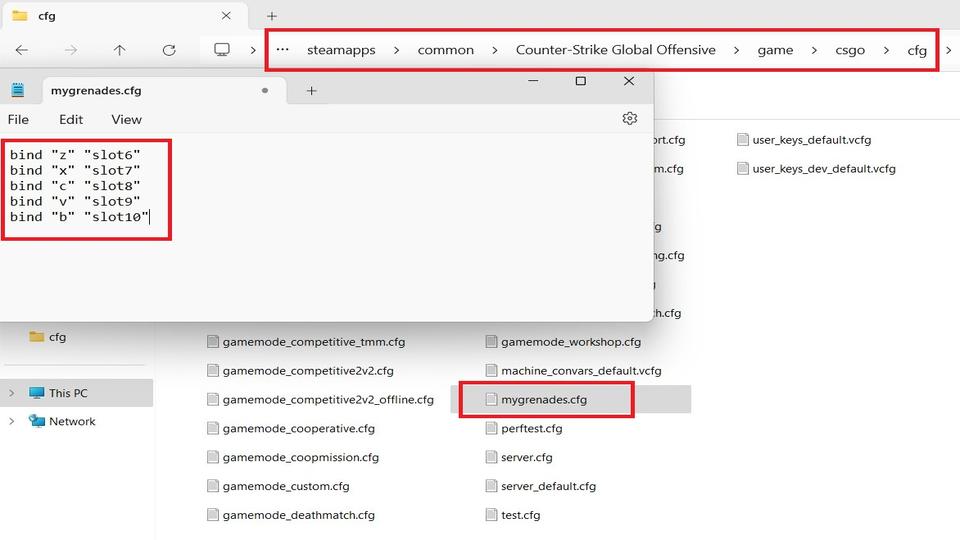Image resolution: width=960 pixels, height=540 pixels.
Task: Show hidden breadcrumb path ellipsis
Action: pos(282,50)
